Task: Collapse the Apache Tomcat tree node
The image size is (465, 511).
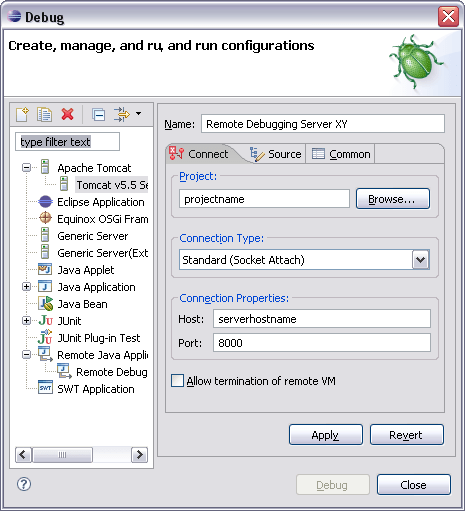Action: 26,167
